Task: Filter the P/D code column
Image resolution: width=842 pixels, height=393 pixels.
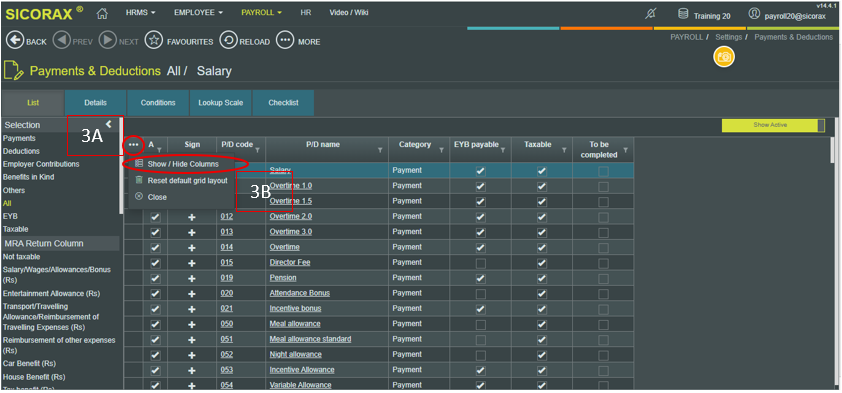Action: point(258,151)
